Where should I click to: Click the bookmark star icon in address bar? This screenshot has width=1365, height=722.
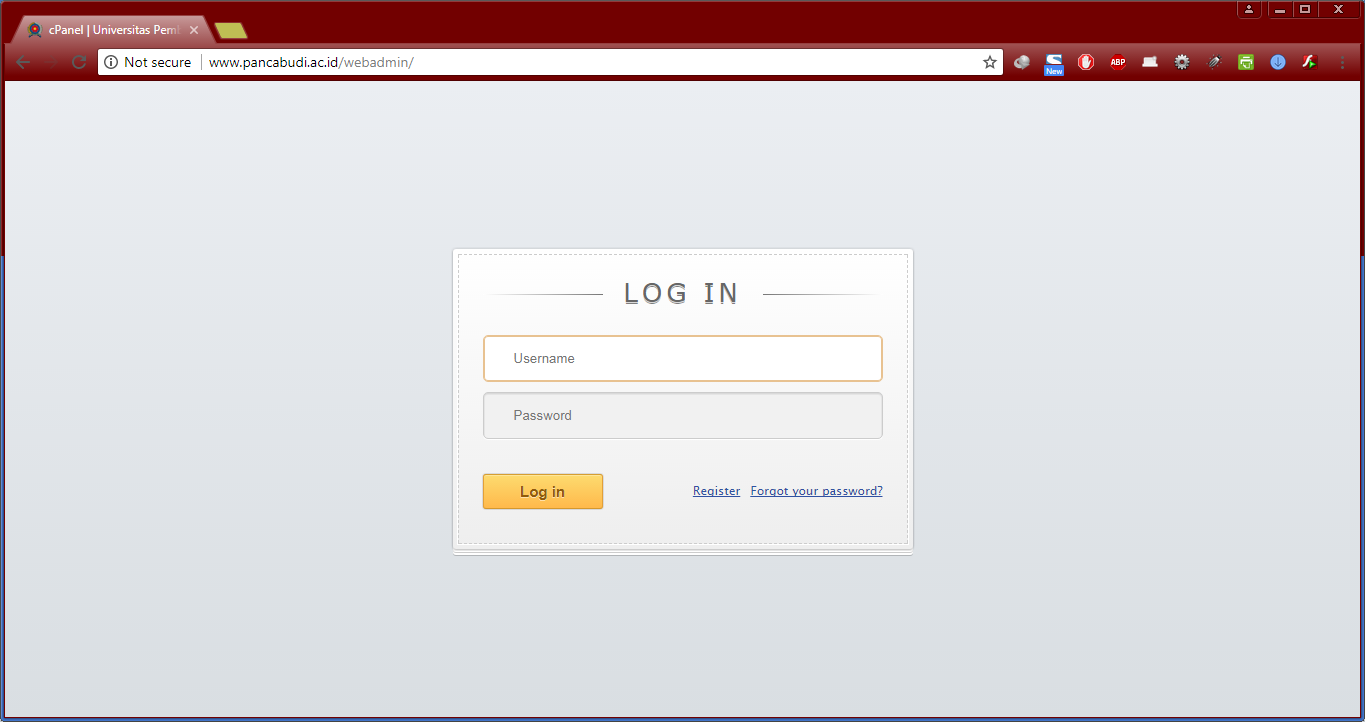990,62
